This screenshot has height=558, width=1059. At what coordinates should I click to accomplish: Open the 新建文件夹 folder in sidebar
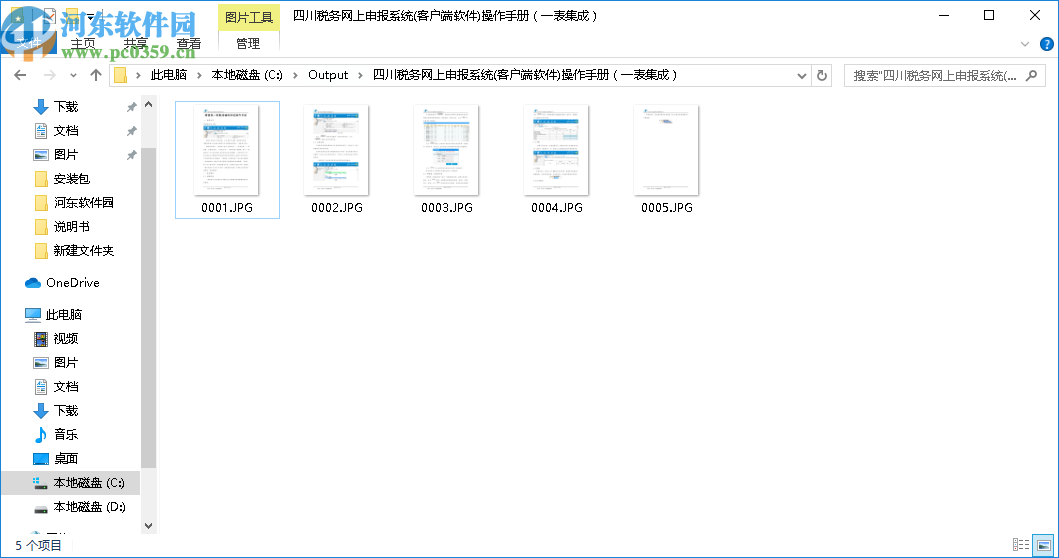pos(84,251)
